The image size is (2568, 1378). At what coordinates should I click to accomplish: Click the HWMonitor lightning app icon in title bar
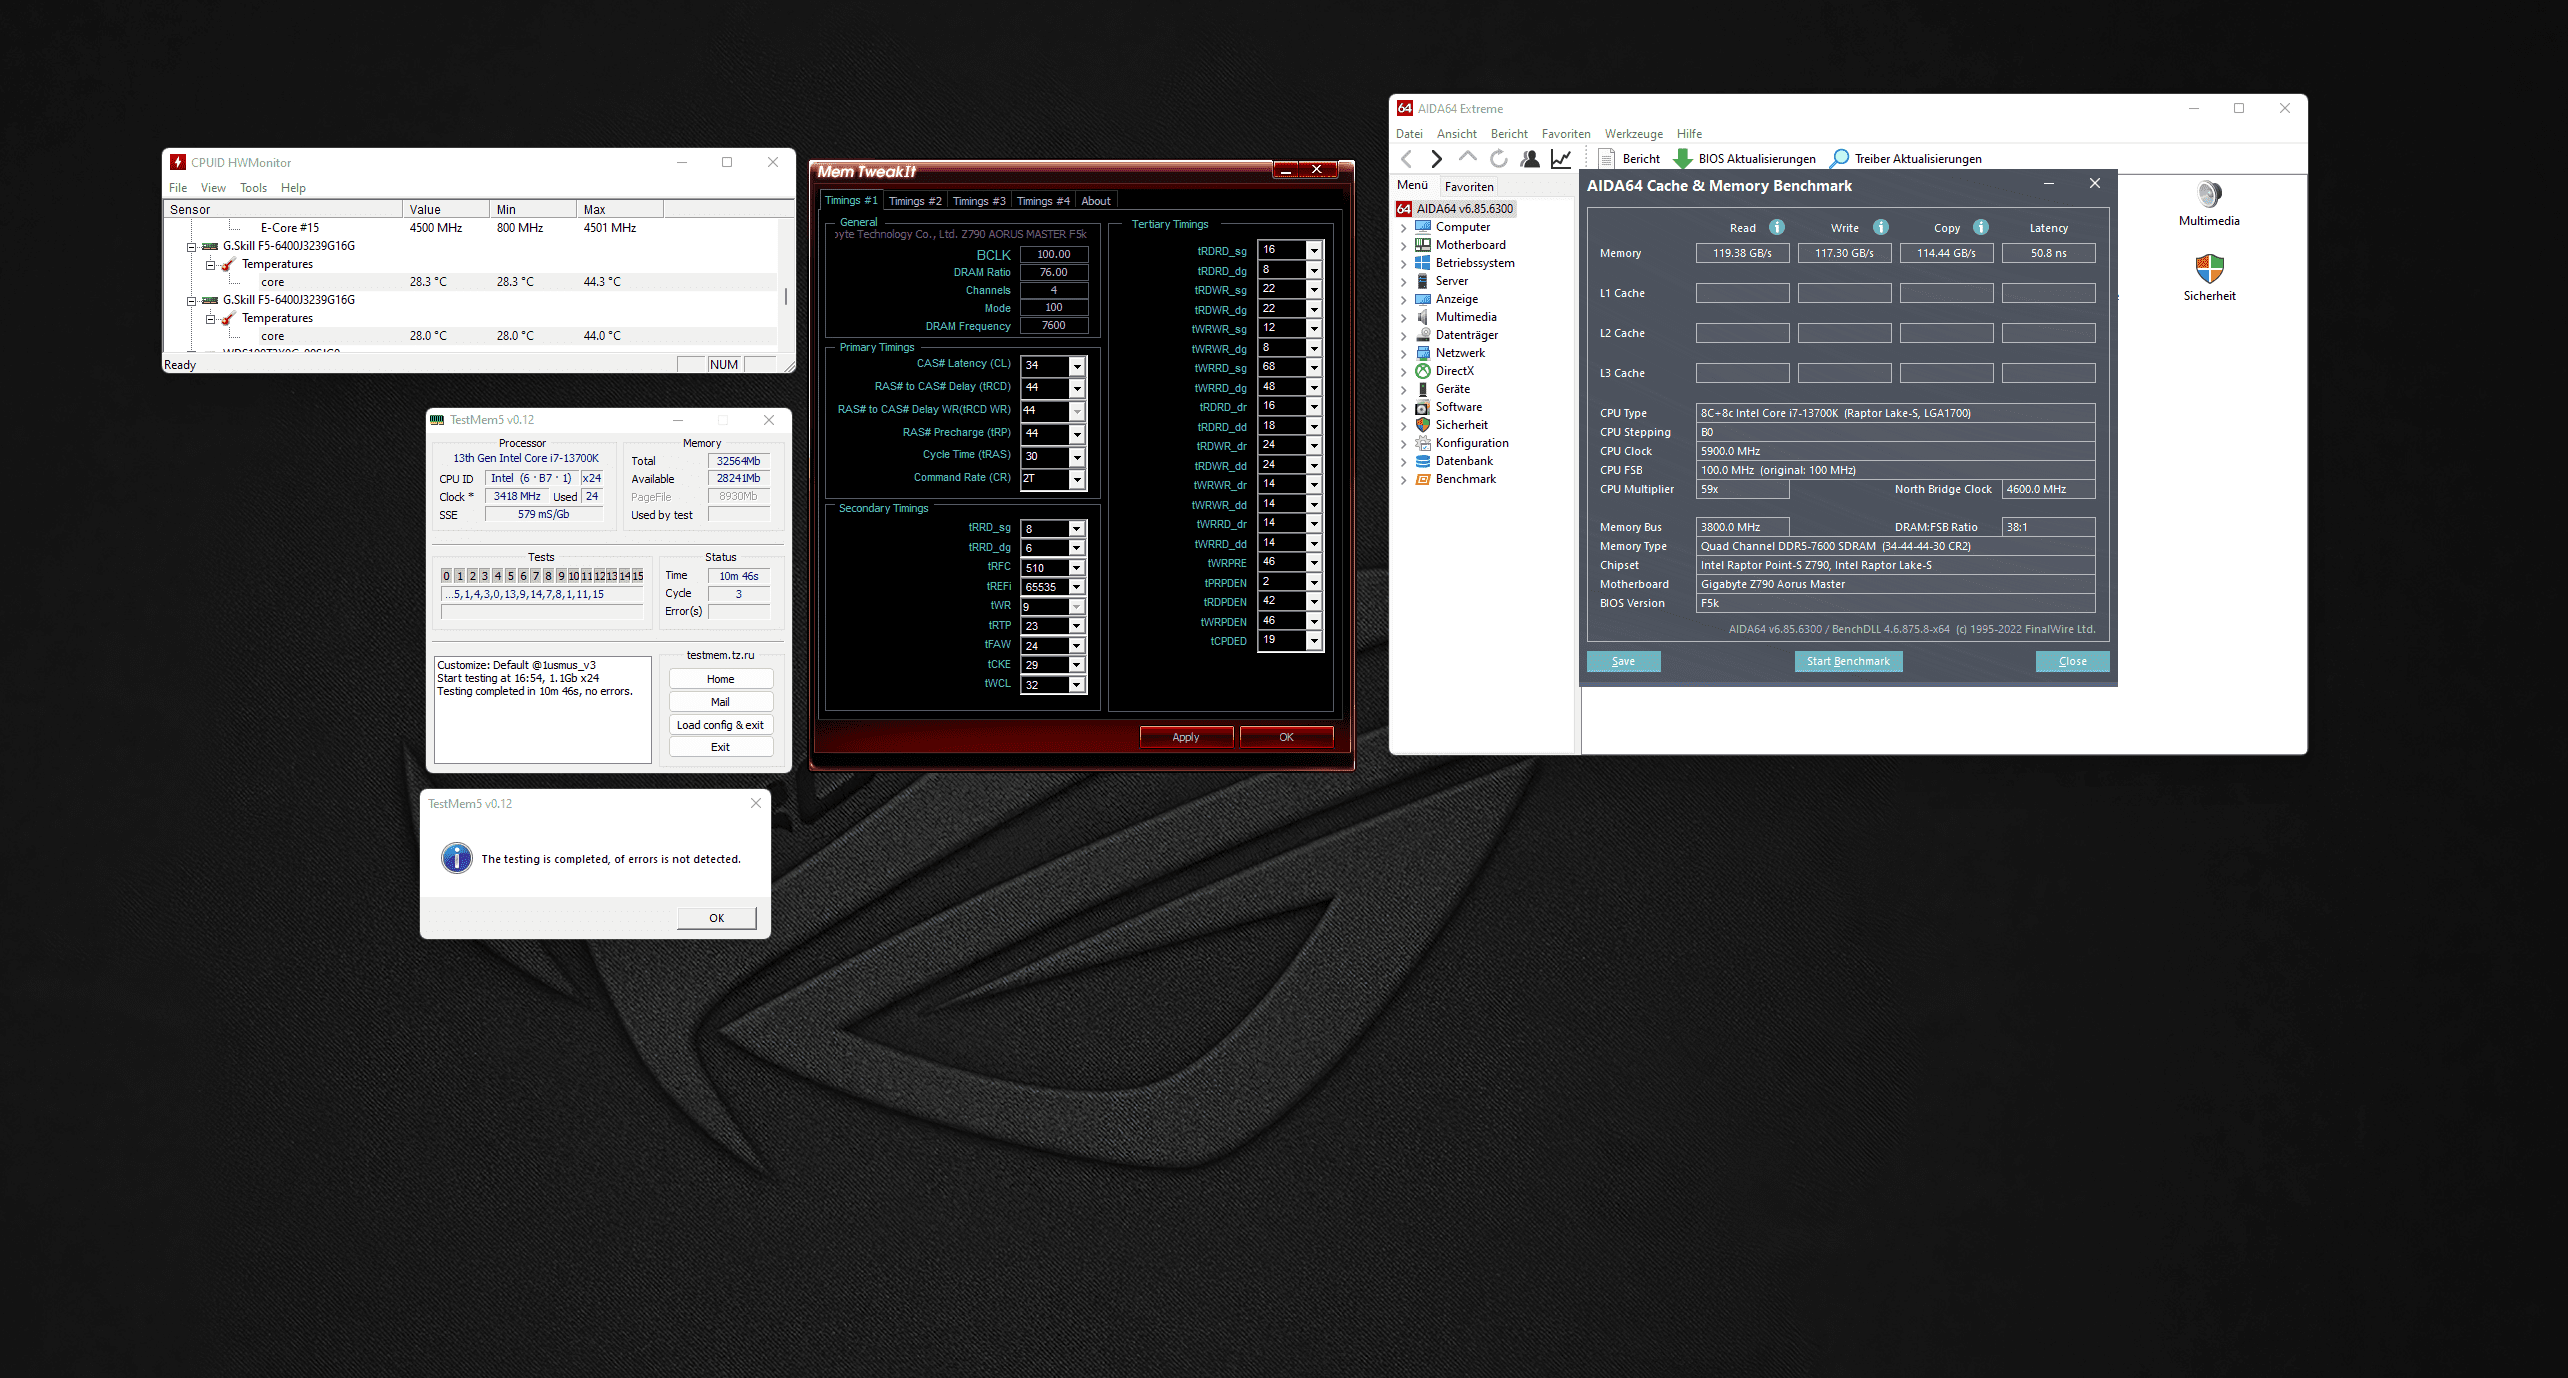[178, 162]
